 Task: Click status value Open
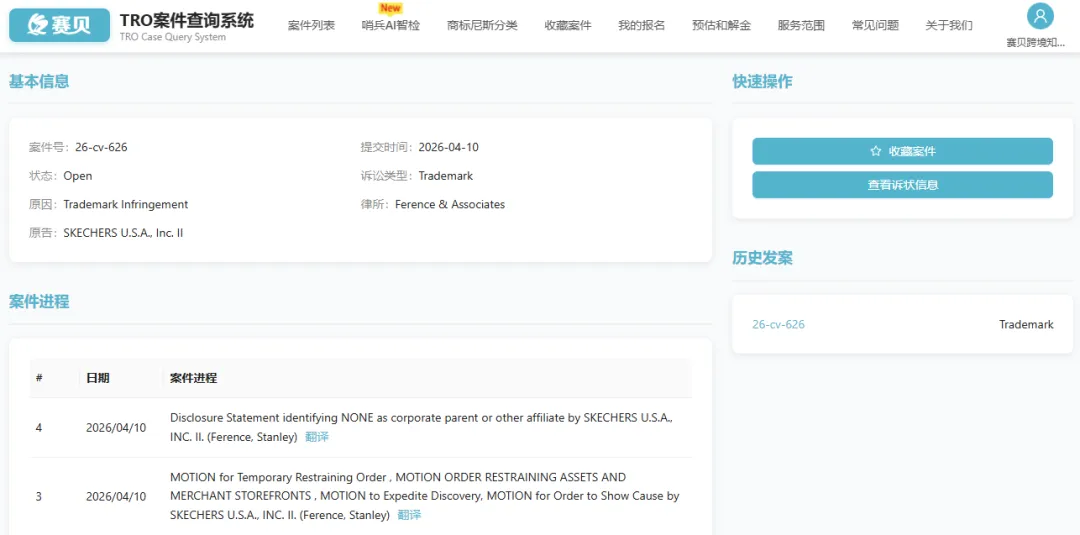coord(78,176)
